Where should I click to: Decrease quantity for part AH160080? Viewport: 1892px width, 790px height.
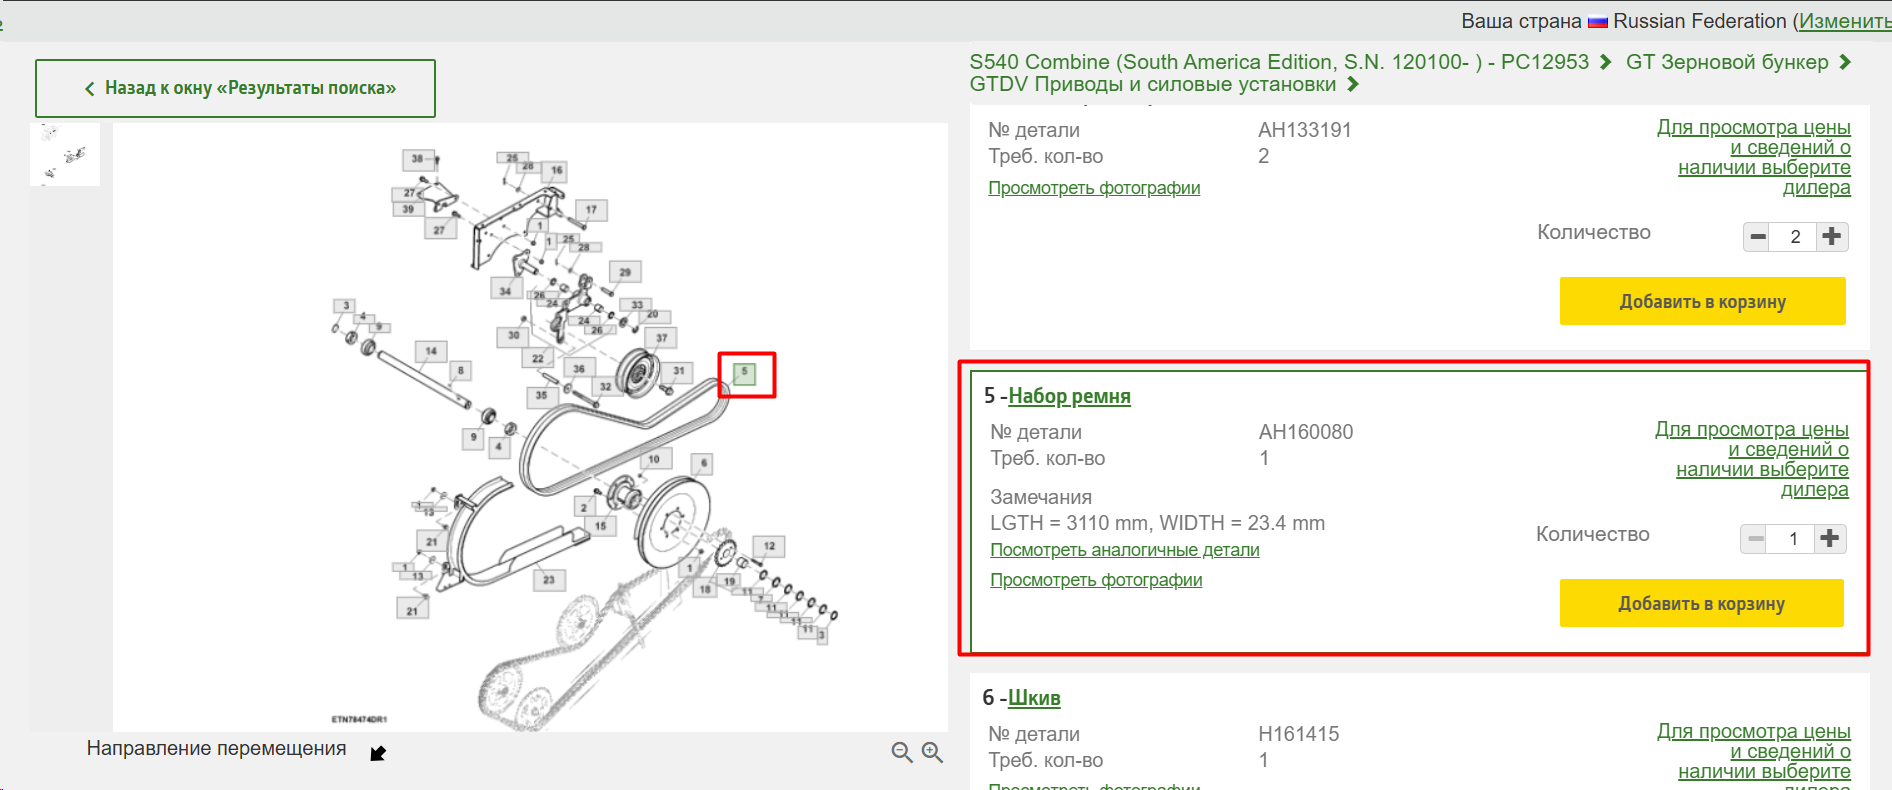1756,538
